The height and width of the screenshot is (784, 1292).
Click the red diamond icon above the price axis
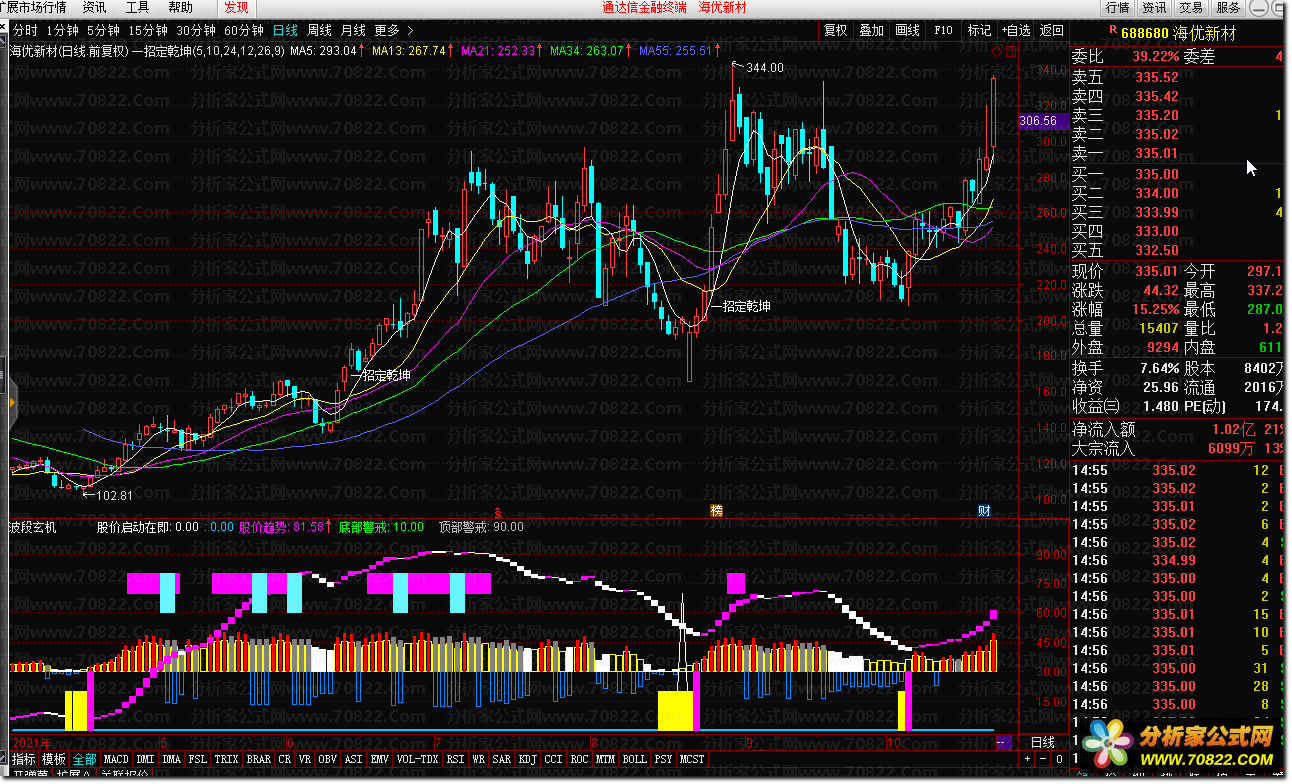pos(997,52)
